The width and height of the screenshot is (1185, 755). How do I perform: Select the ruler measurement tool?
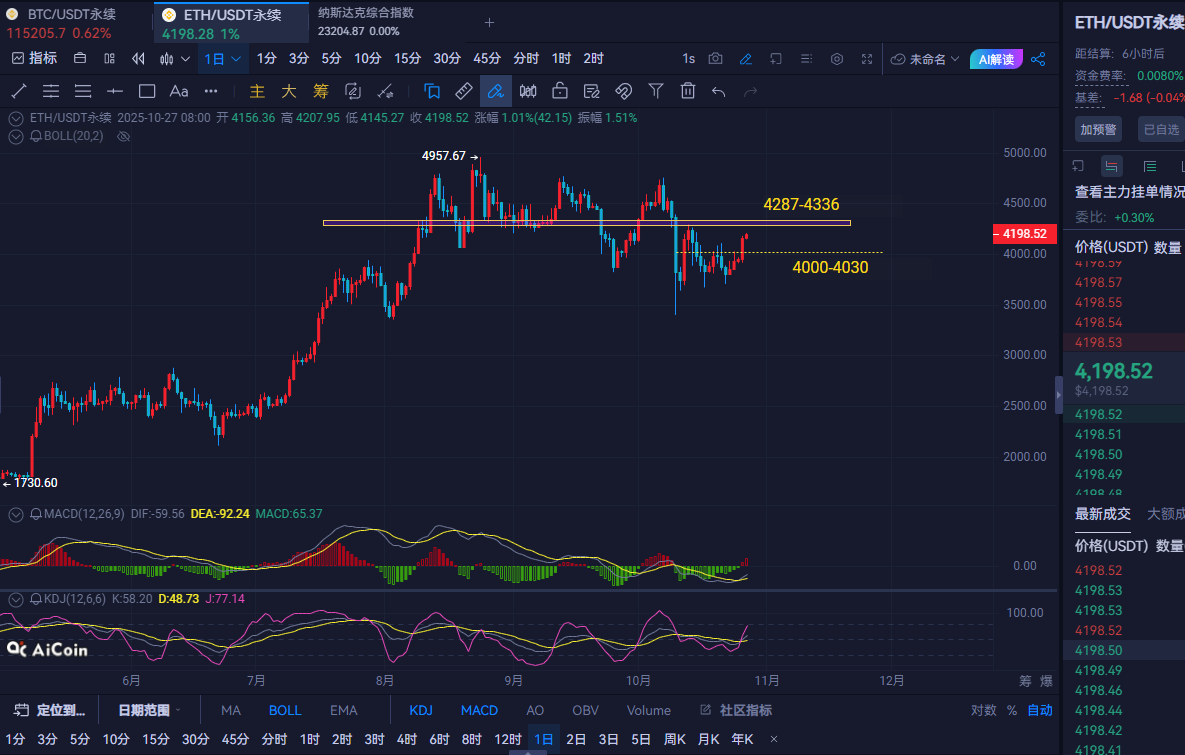tap(463, 91)
